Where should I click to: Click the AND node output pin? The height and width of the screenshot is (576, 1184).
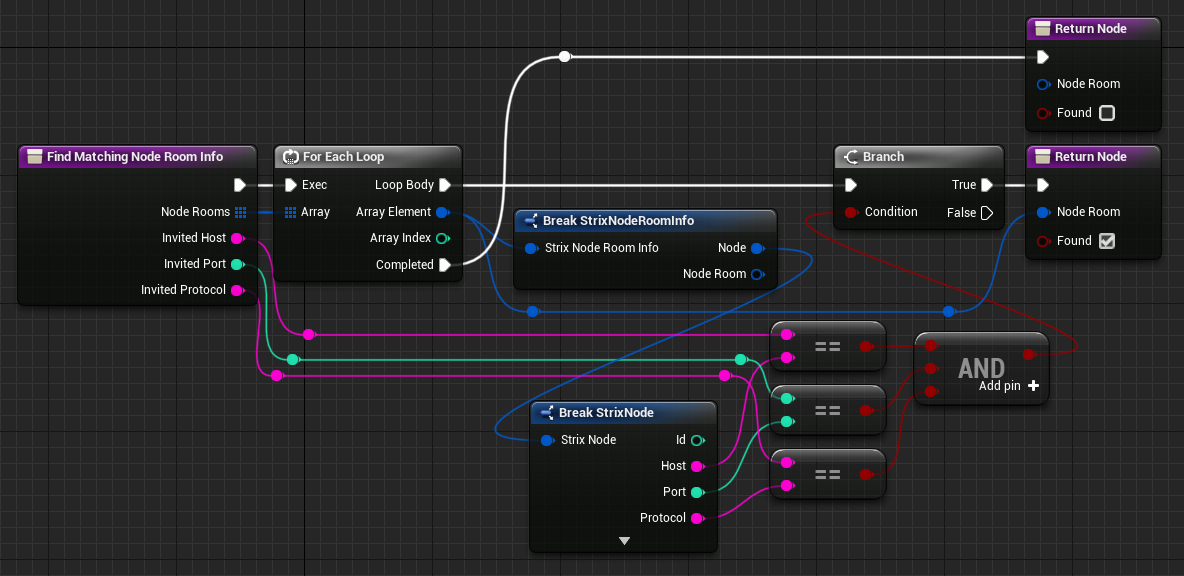point(1029,354)
